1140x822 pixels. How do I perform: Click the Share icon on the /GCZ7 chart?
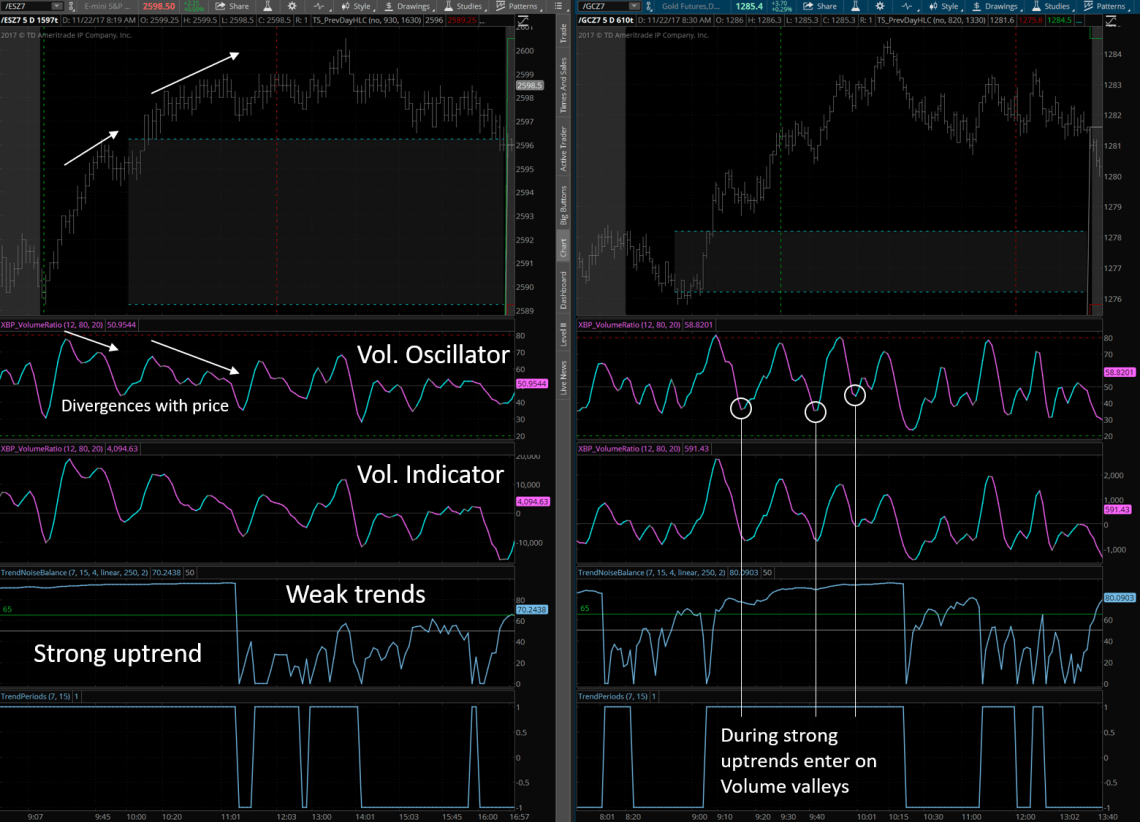822,6
